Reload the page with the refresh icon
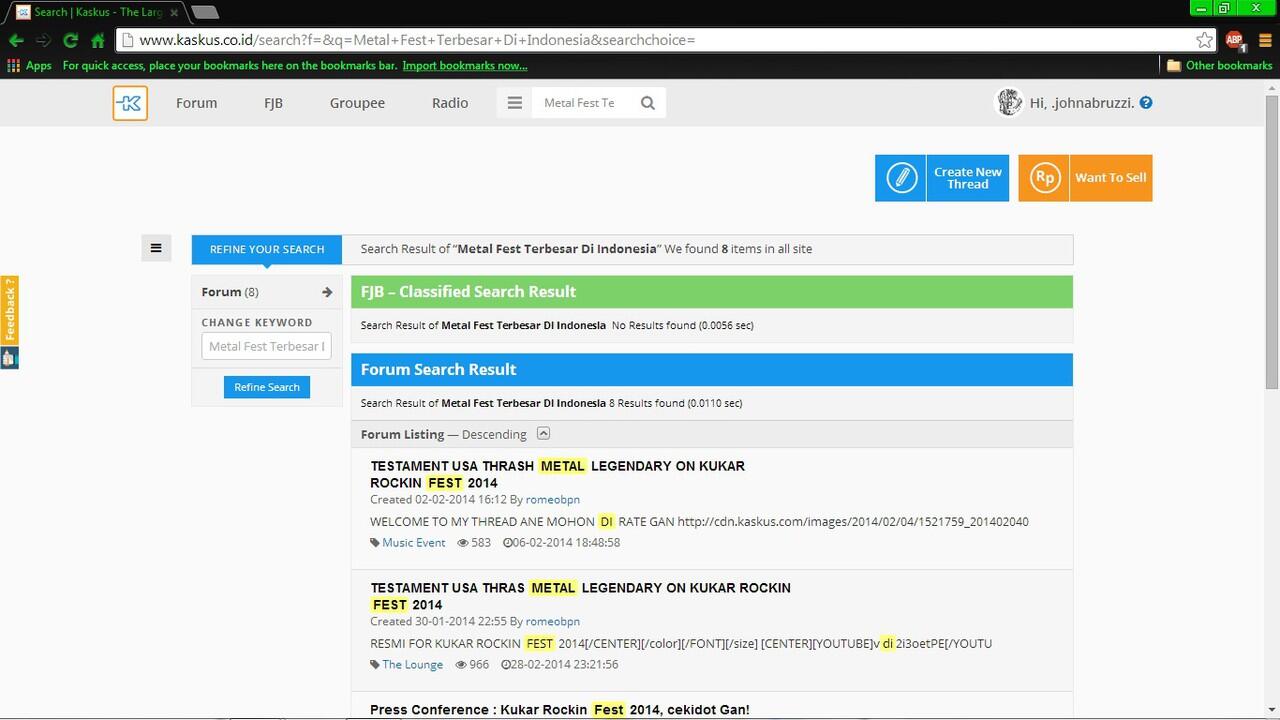1280x720 pixels. pos(70,40)
